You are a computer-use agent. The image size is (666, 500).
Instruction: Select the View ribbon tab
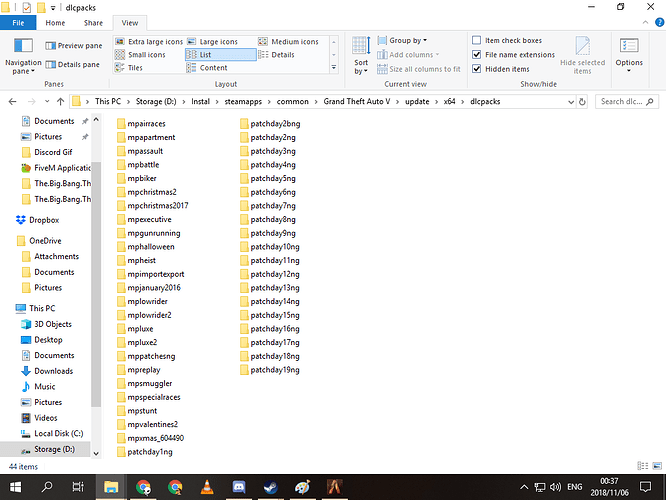click(130, 23)
